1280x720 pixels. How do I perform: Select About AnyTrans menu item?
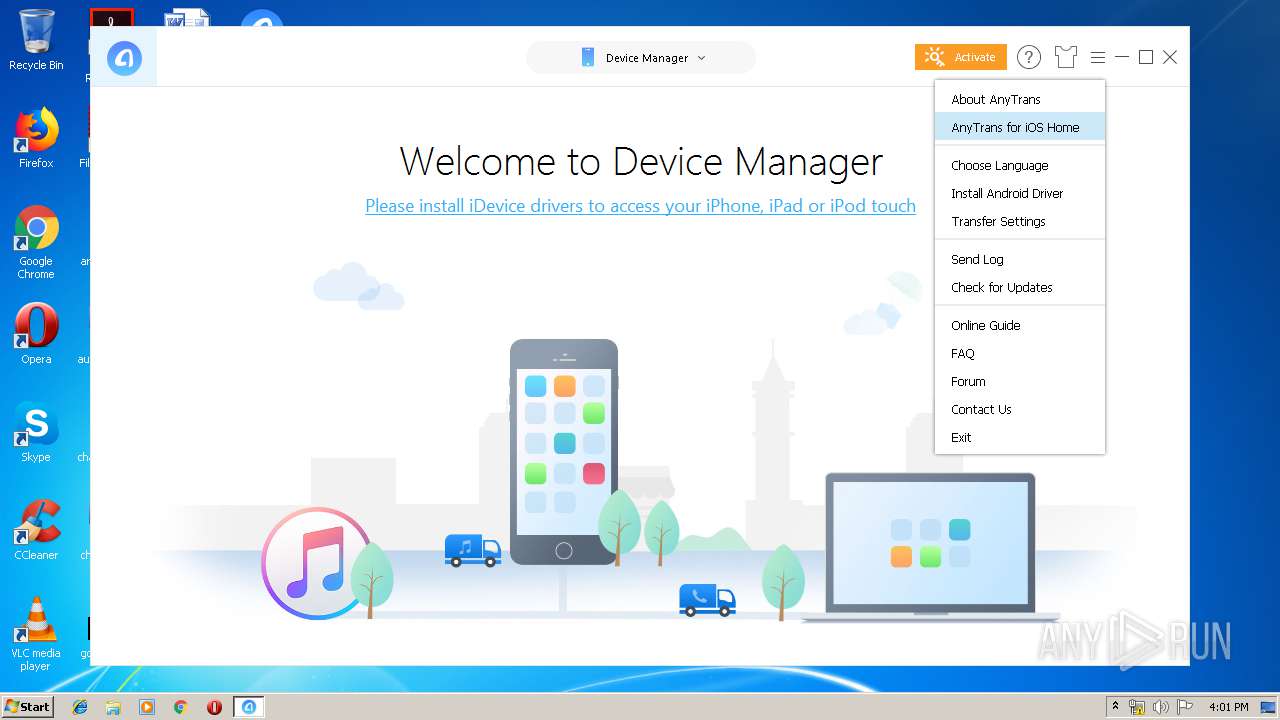click(x=1020, y=99)
